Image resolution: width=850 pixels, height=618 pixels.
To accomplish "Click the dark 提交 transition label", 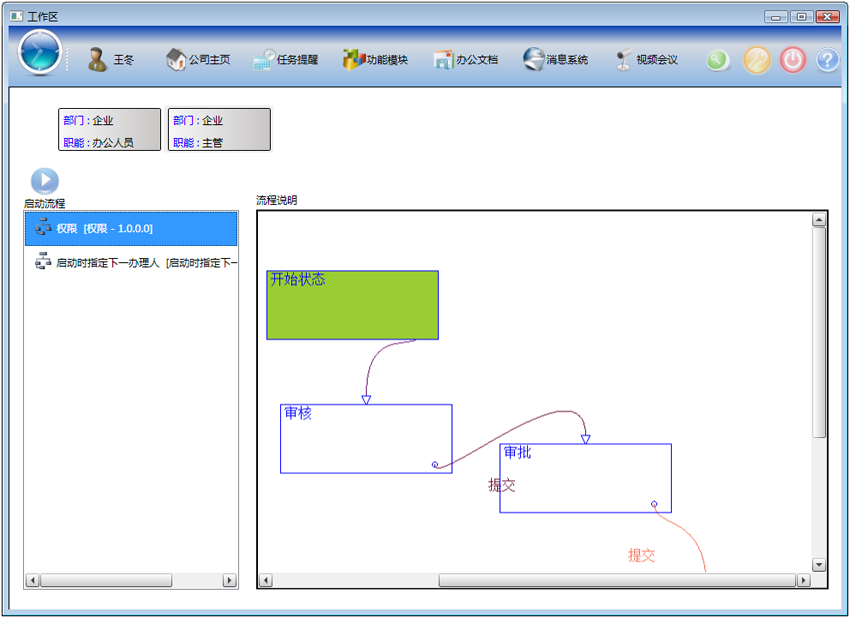I will [x=502, y=485].
